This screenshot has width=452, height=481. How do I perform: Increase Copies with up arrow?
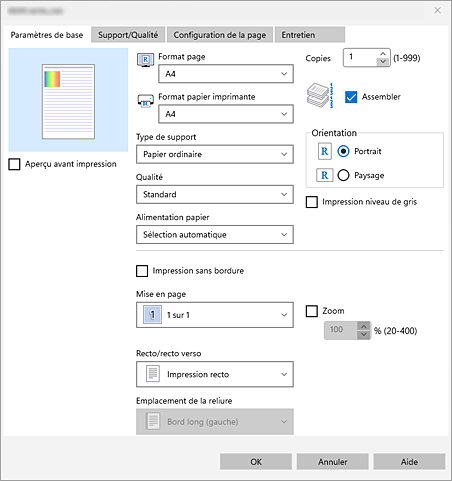pyautogui.click(x=383, y=54)
